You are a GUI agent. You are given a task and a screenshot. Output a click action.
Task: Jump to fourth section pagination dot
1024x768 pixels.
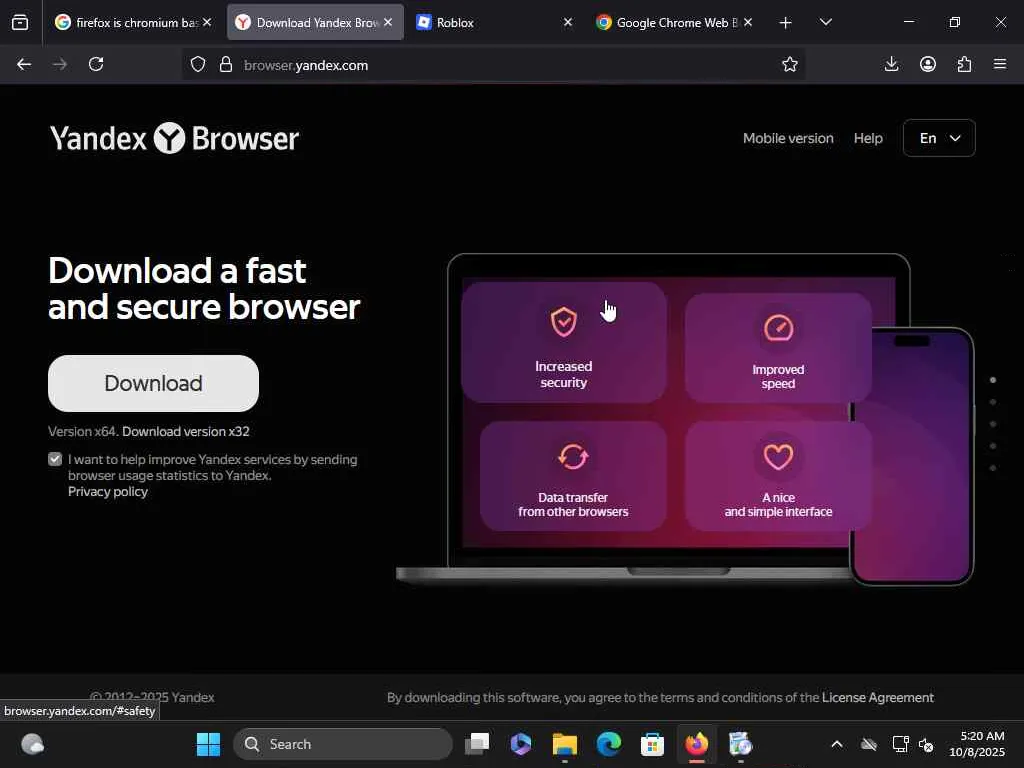tap(993, 446)
